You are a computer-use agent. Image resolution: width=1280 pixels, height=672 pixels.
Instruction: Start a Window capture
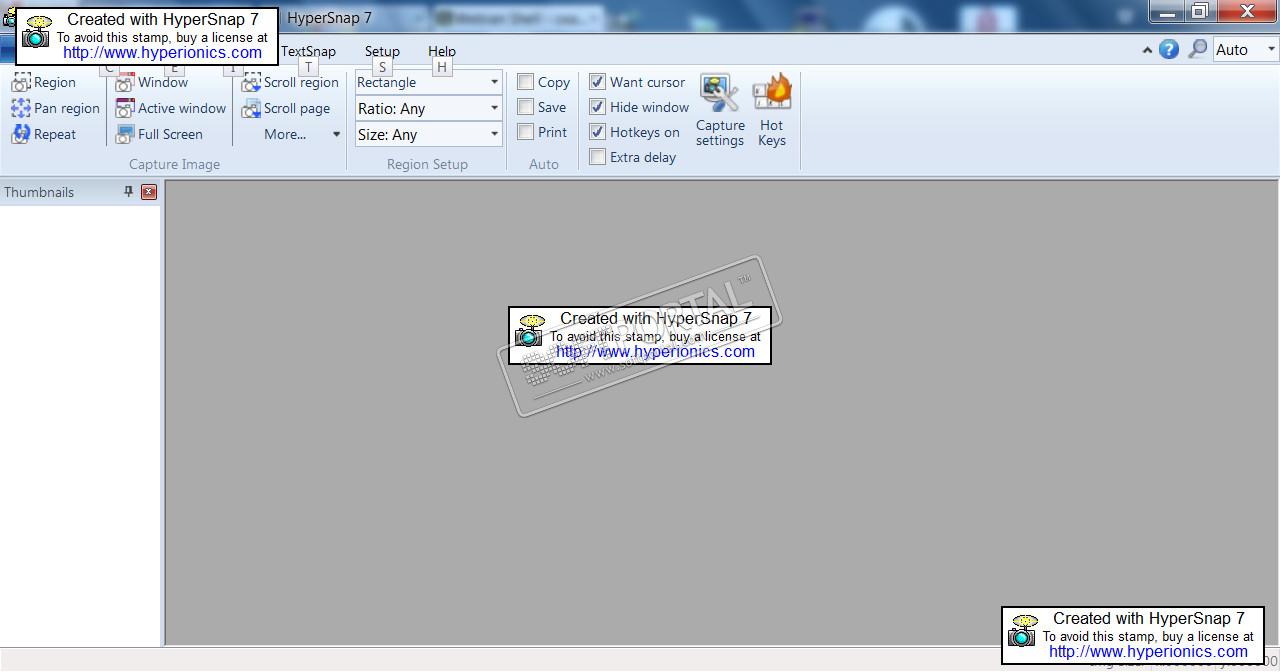(x=151, y=83)
